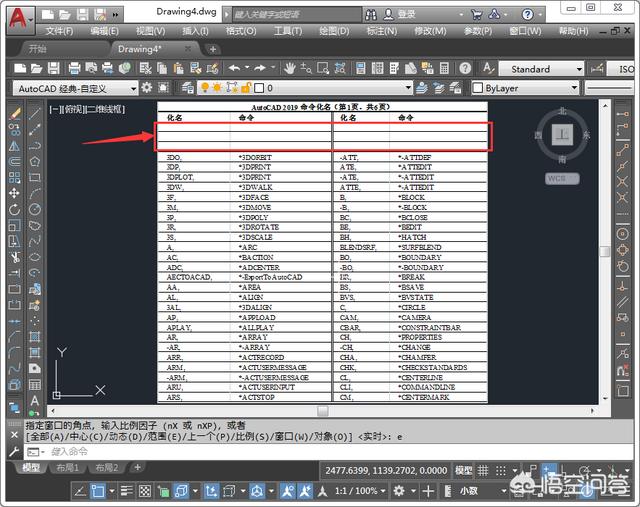Open the 编辑(E) menu
Screen dimensions: 640x507
coord(104,31)
